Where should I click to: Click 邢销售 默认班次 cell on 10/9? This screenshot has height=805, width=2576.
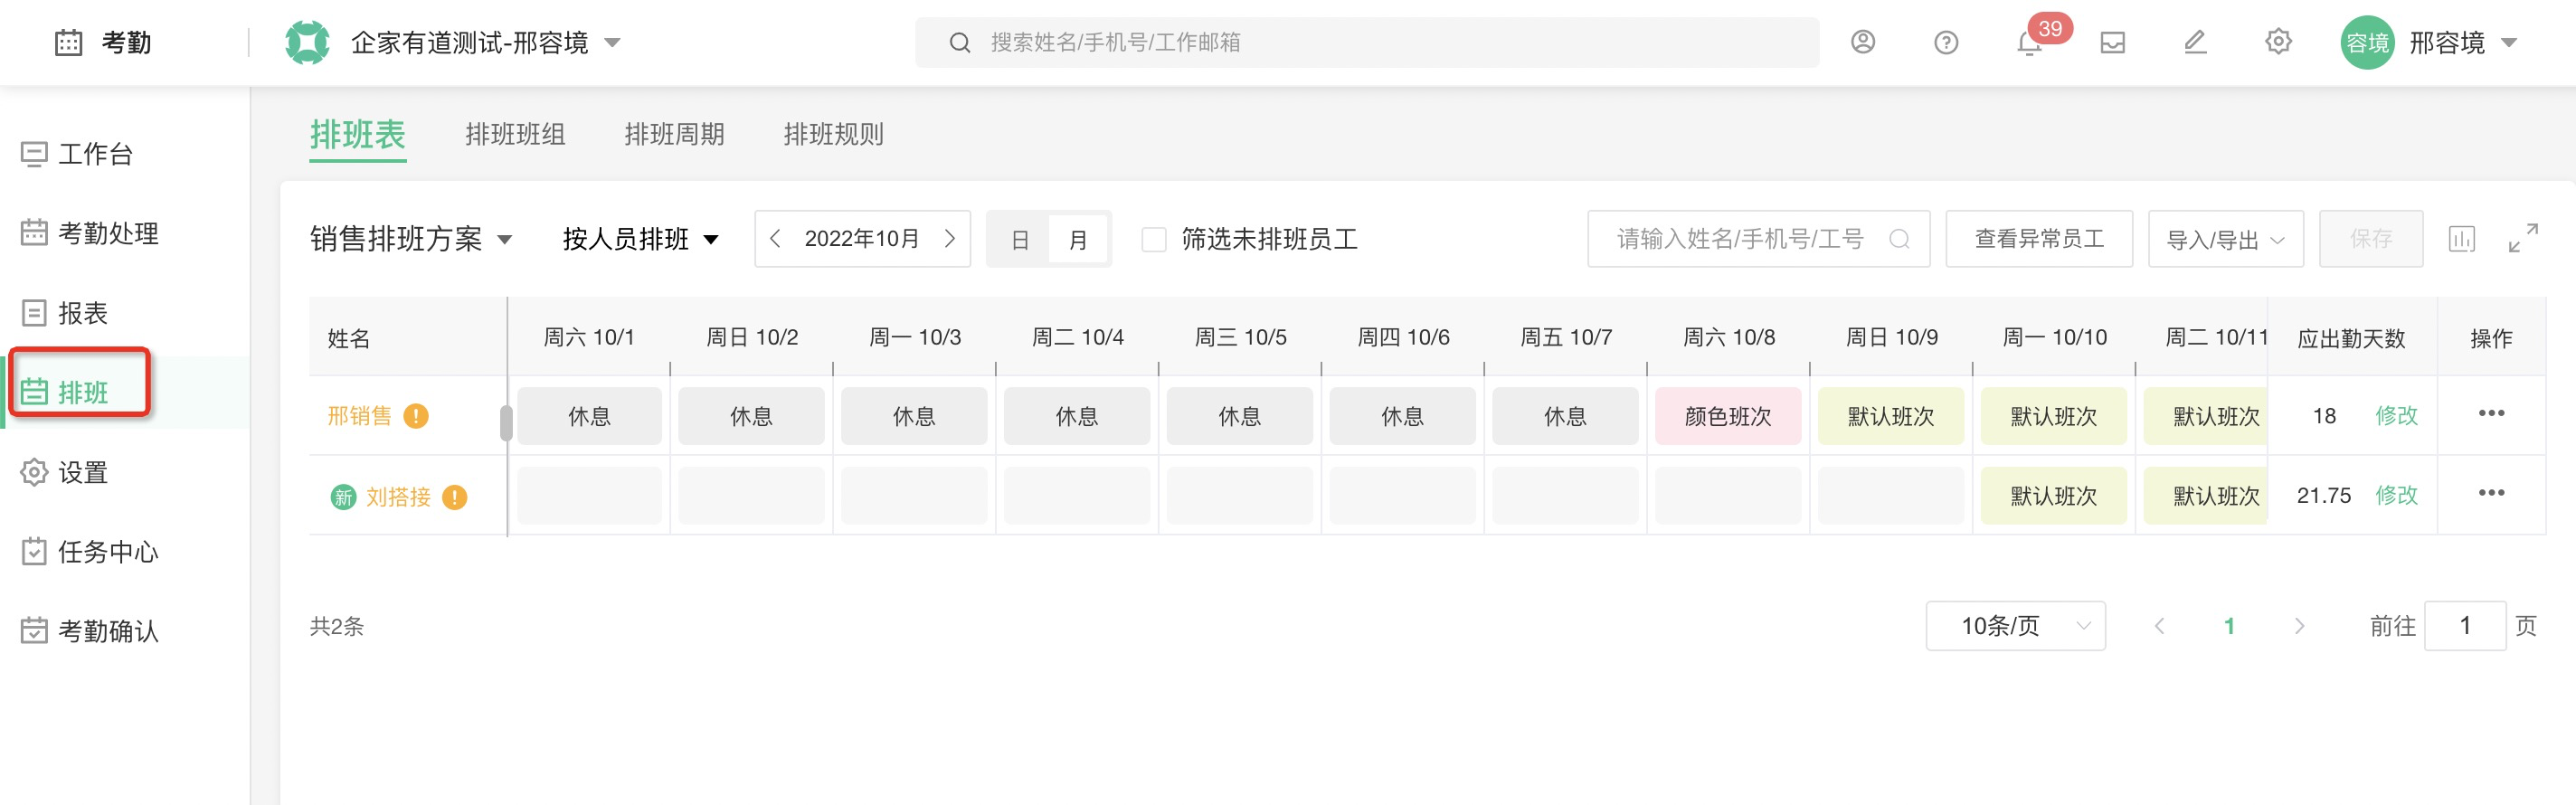tap(1890, 416)
